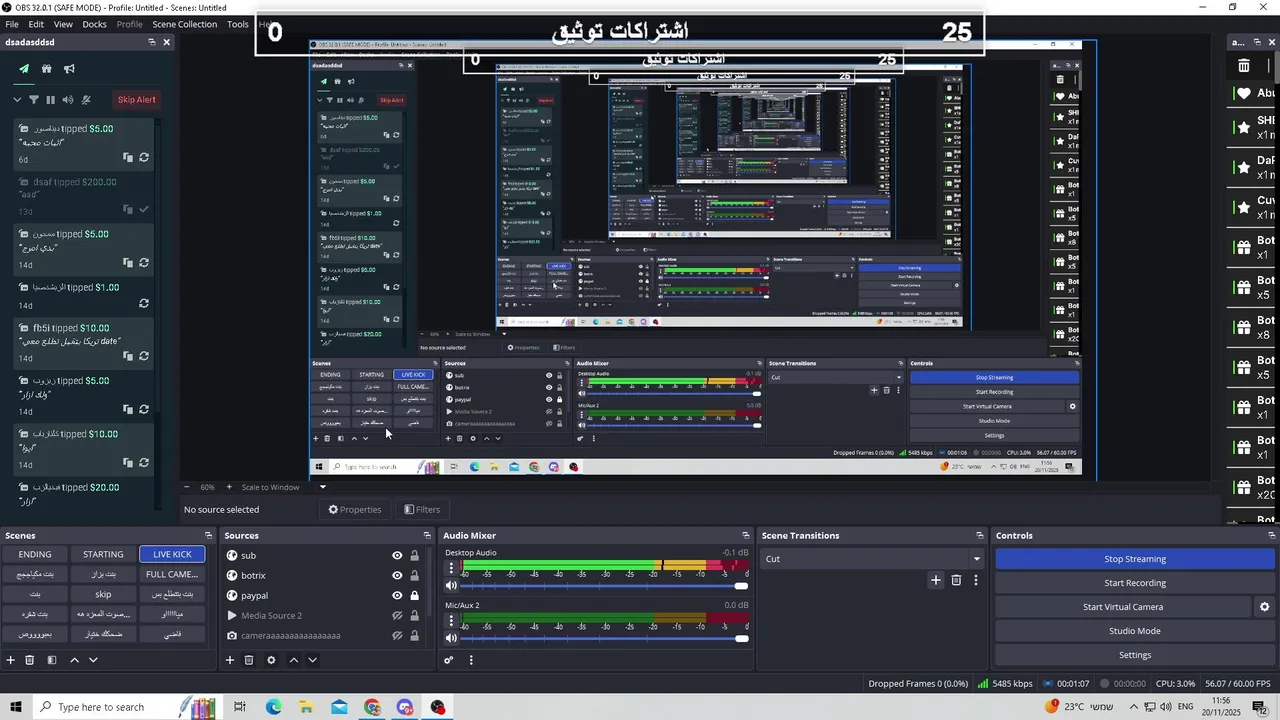Viewport: 1280px width, 720px height.
Task: Remove the scene transition with trash icon
Action: coord(956,580)
